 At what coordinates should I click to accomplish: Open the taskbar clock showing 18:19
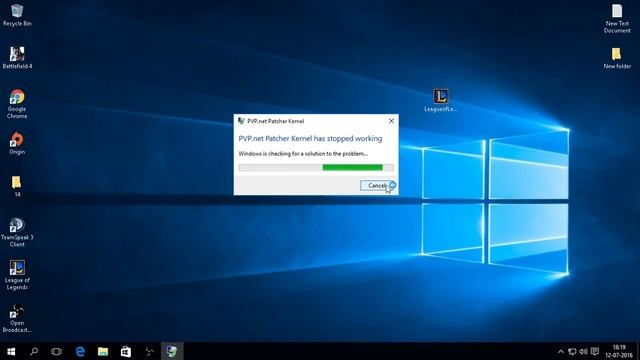pyautogui.click(x=619, y=351)
